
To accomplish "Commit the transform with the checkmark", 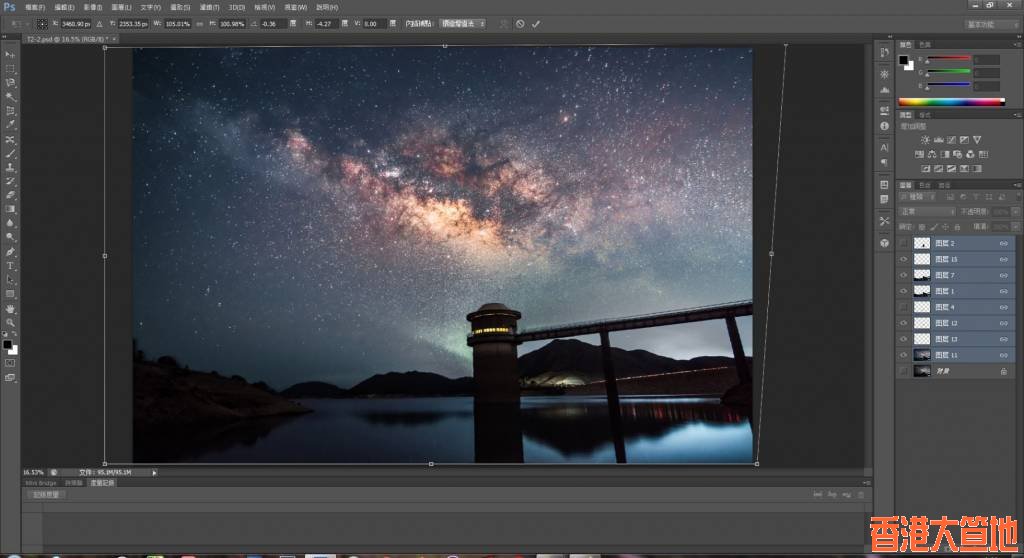I will (536, 24).
